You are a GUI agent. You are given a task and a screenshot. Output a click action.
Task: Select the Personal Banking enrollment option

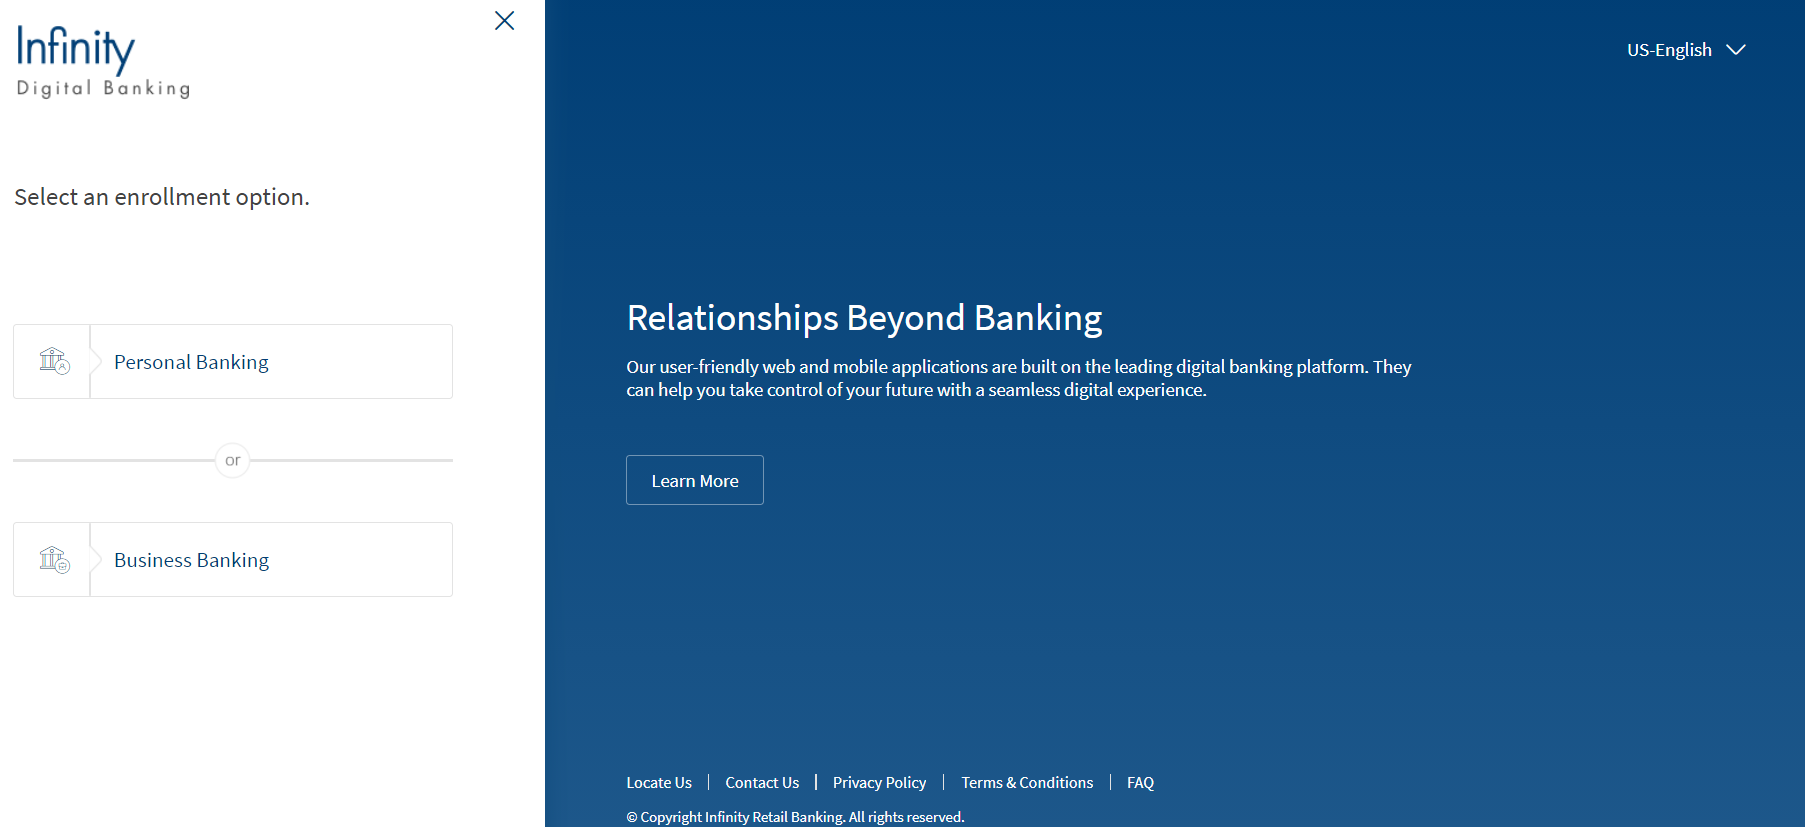tap(191, 362)
